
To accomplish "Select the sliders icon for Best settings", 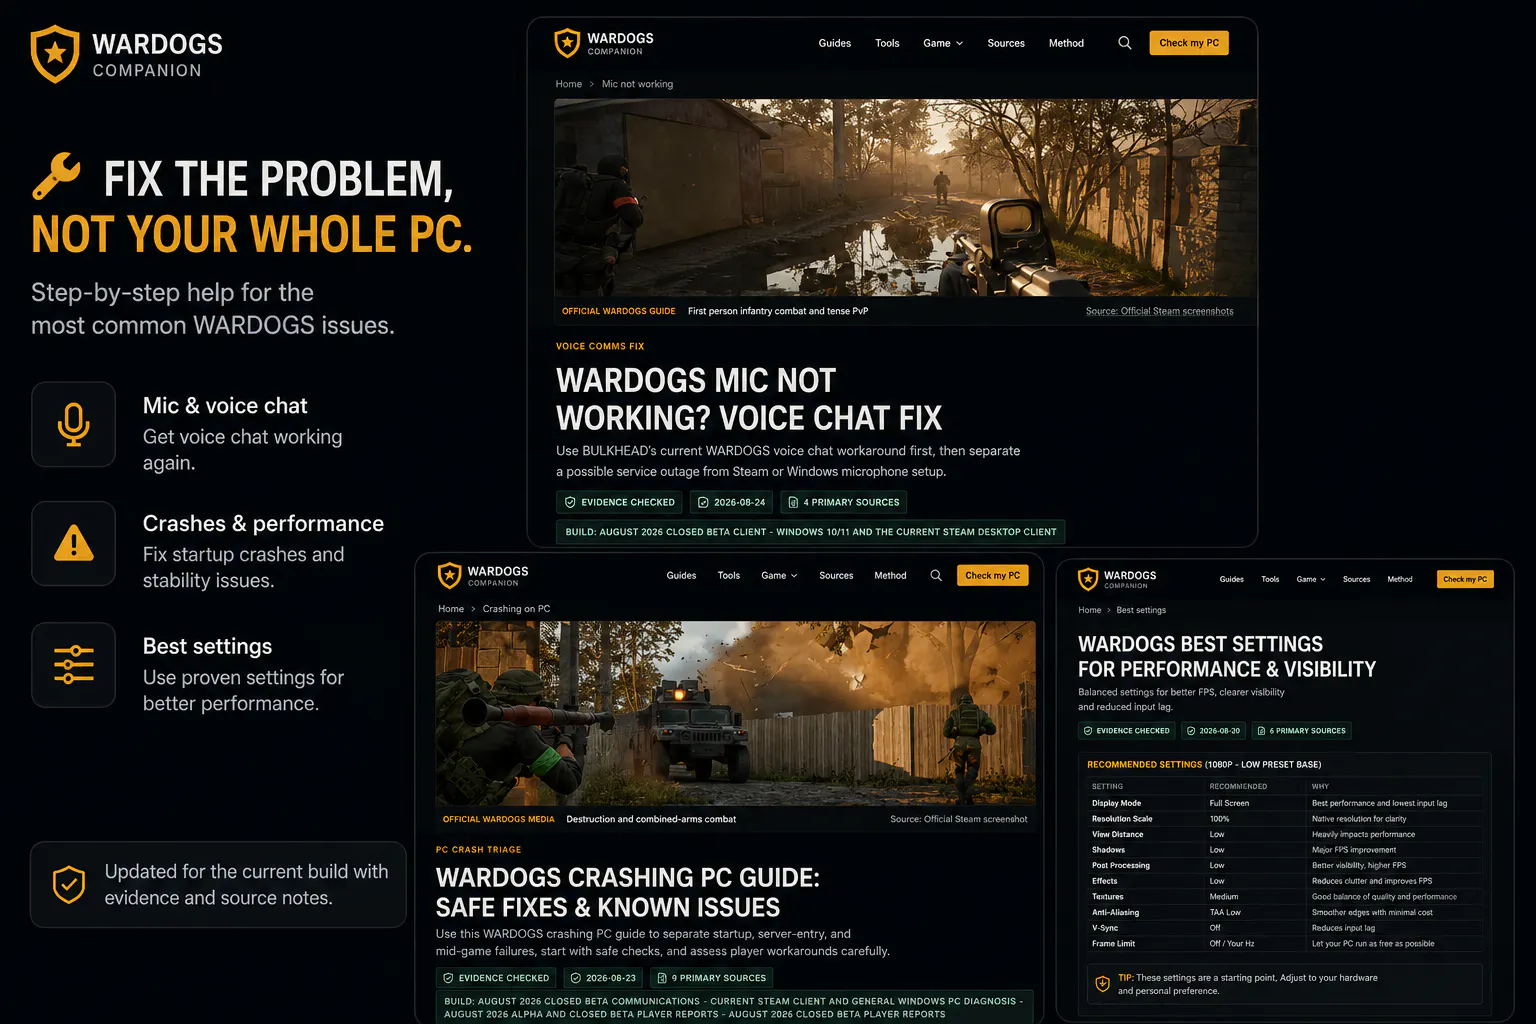I will coord(73,665).
